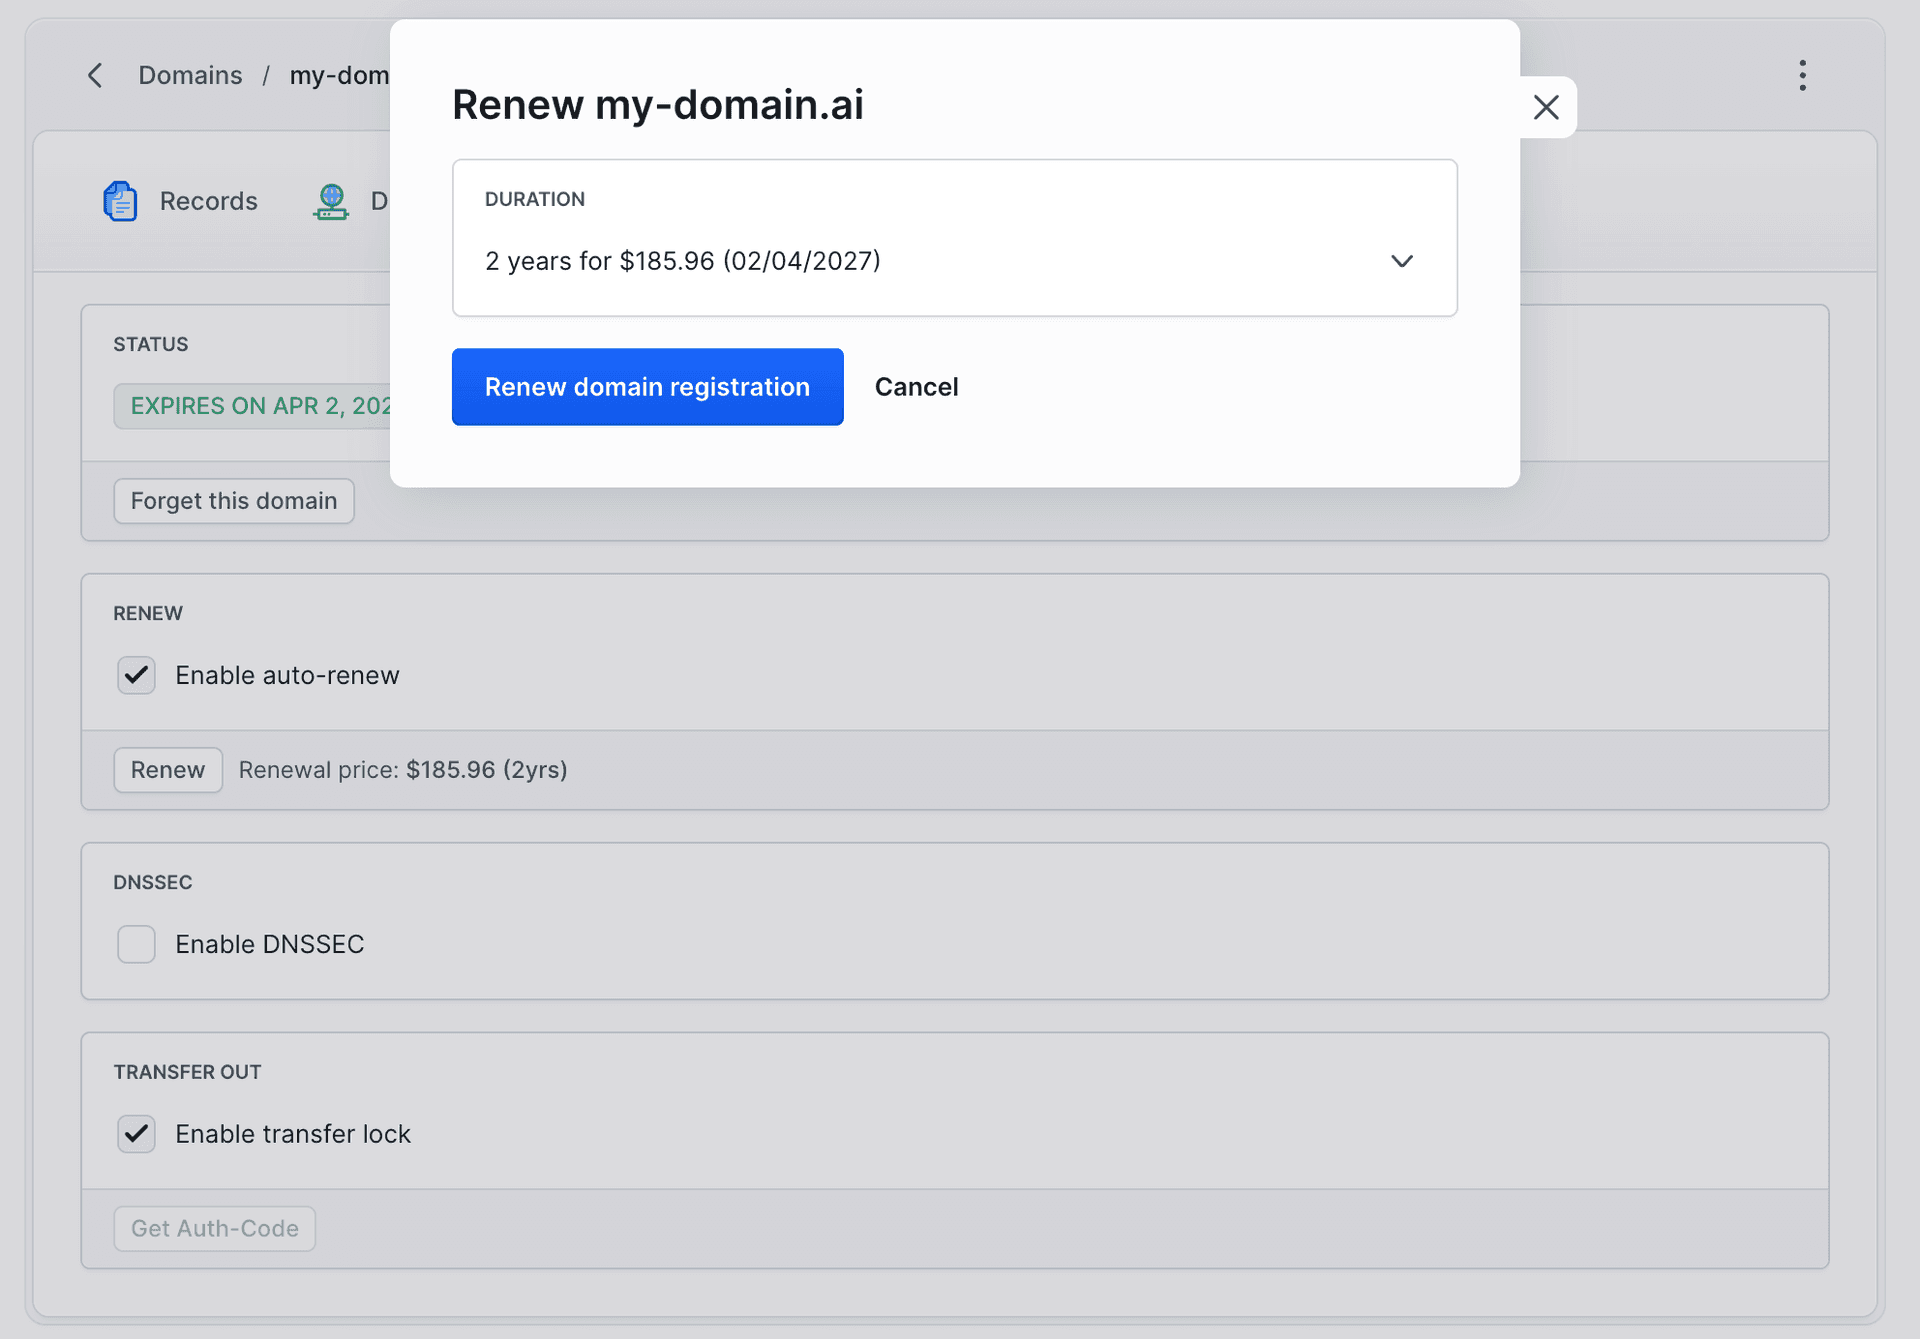Viewport: 1920px width, 1339px height.
Task: Expand the duration dropdown chevron
Action: coord(1401,261)
